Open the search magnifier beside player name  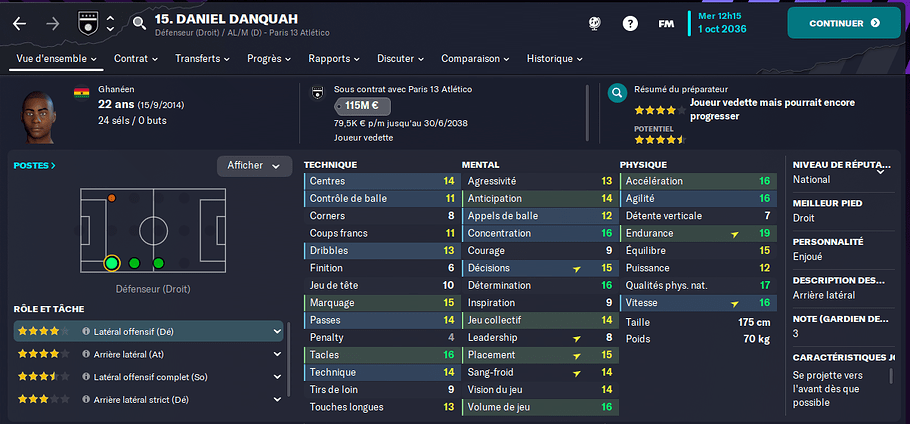[x=139, y=23]
